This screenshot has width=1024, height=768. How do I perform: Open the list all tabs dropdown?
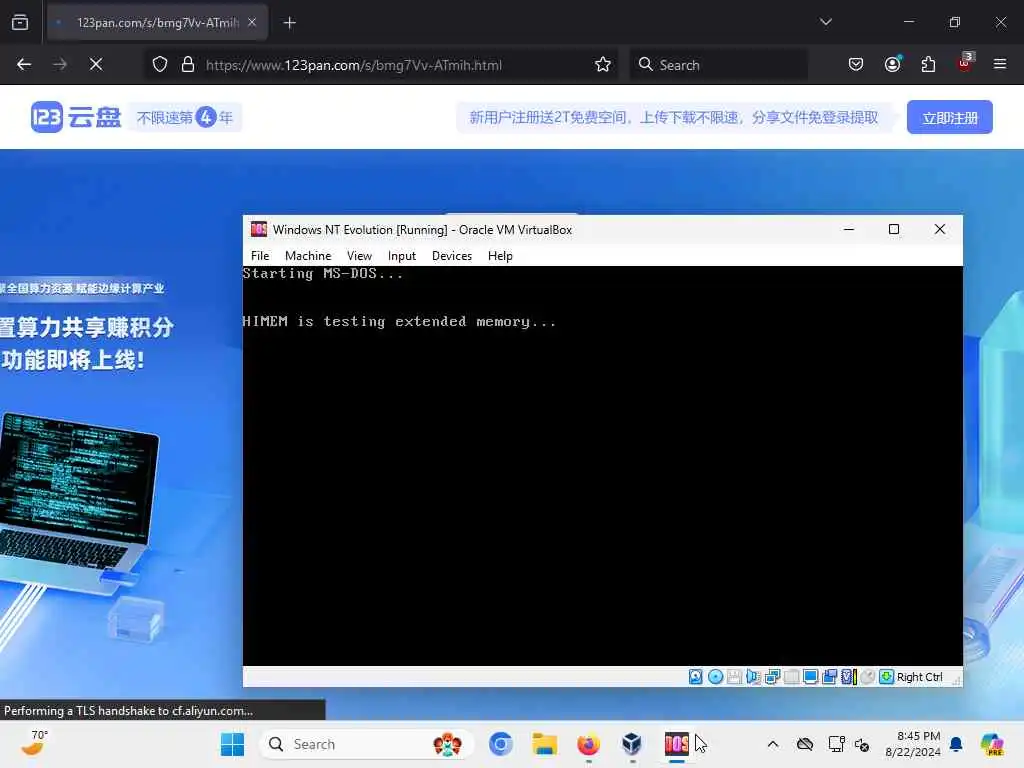tap(825, 22)
